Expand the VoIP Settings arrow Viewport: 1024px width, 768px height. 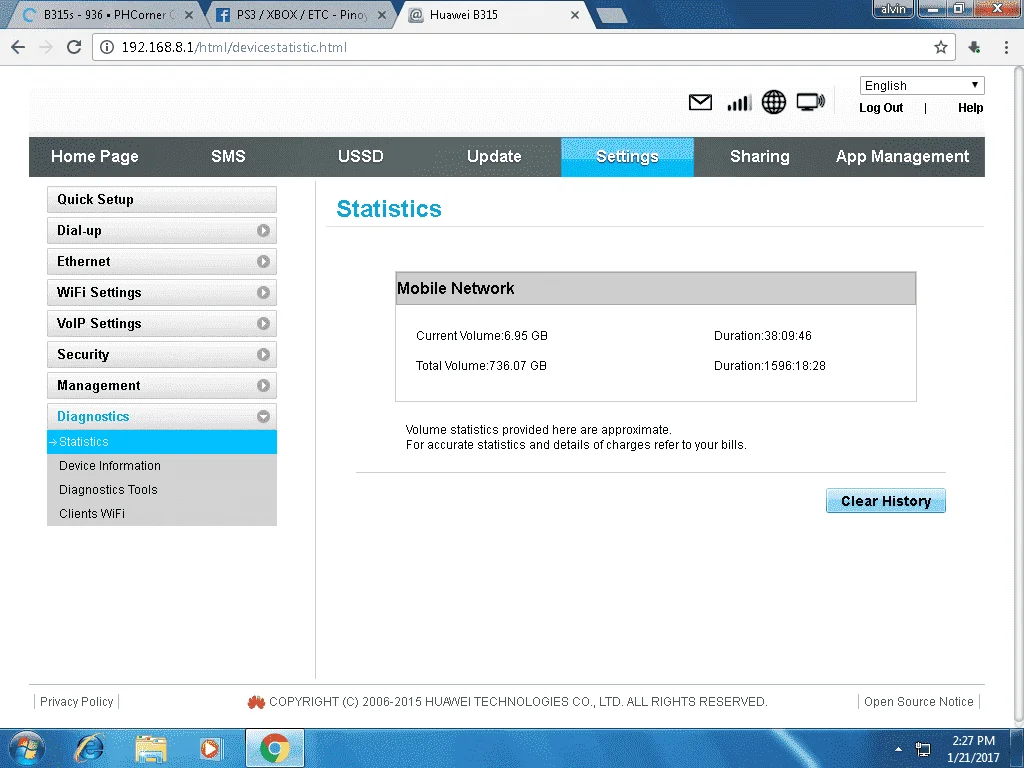[263, 323]
